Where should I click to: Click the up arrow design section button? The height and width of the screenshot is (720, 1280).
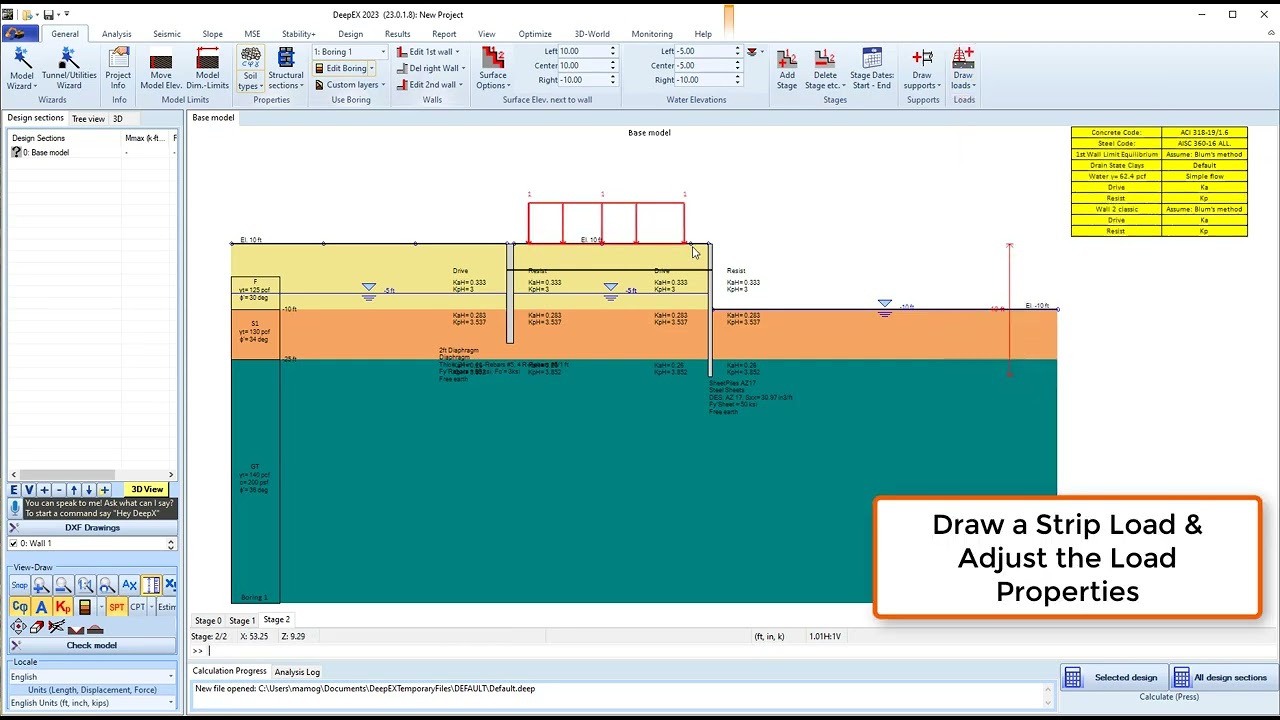tap(73, 490)
